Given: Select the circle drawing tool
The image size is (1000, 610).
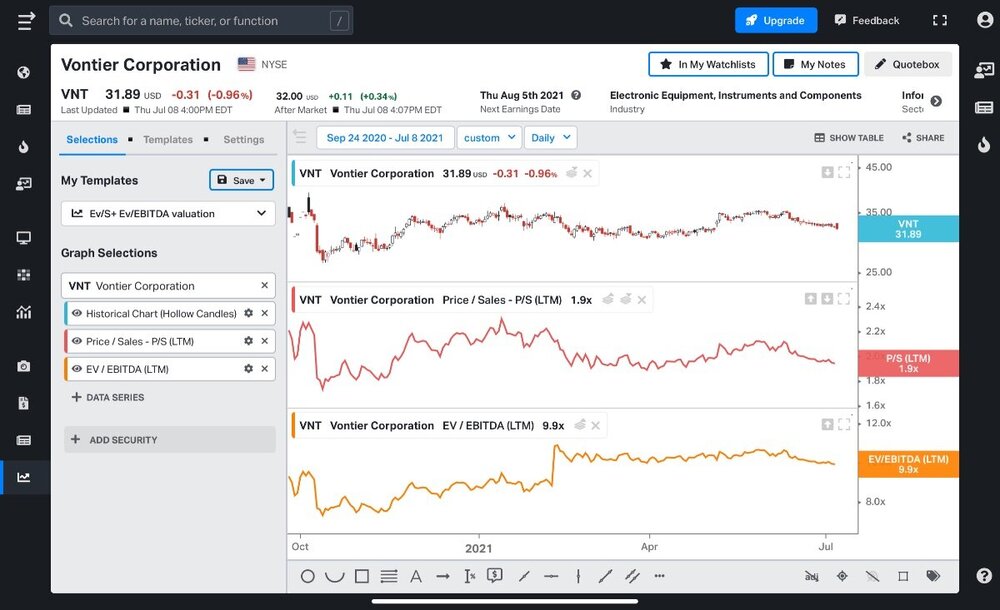Looking at the screenshot, I should click(x=307, y=577).
